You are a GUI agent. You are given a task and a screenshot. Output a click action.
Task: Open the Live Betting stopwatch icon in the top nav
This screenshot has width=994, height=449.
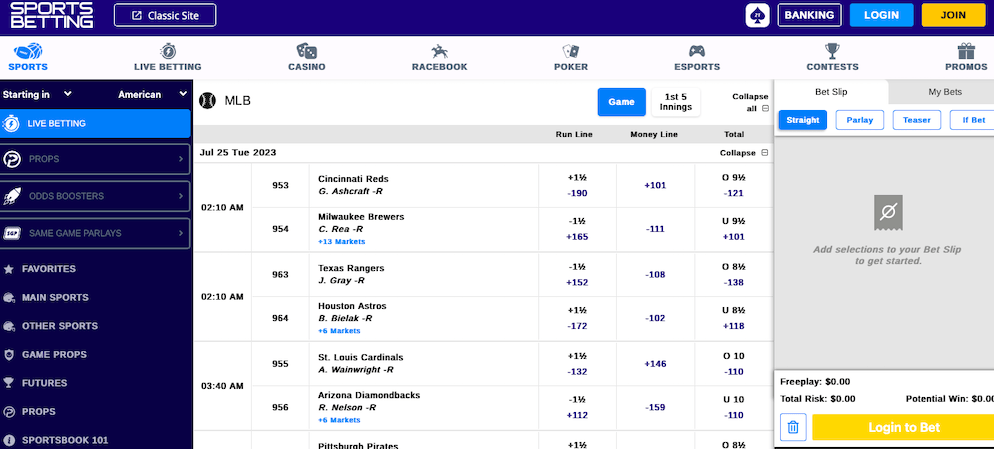pyautogui.click(x=167, y=51)
